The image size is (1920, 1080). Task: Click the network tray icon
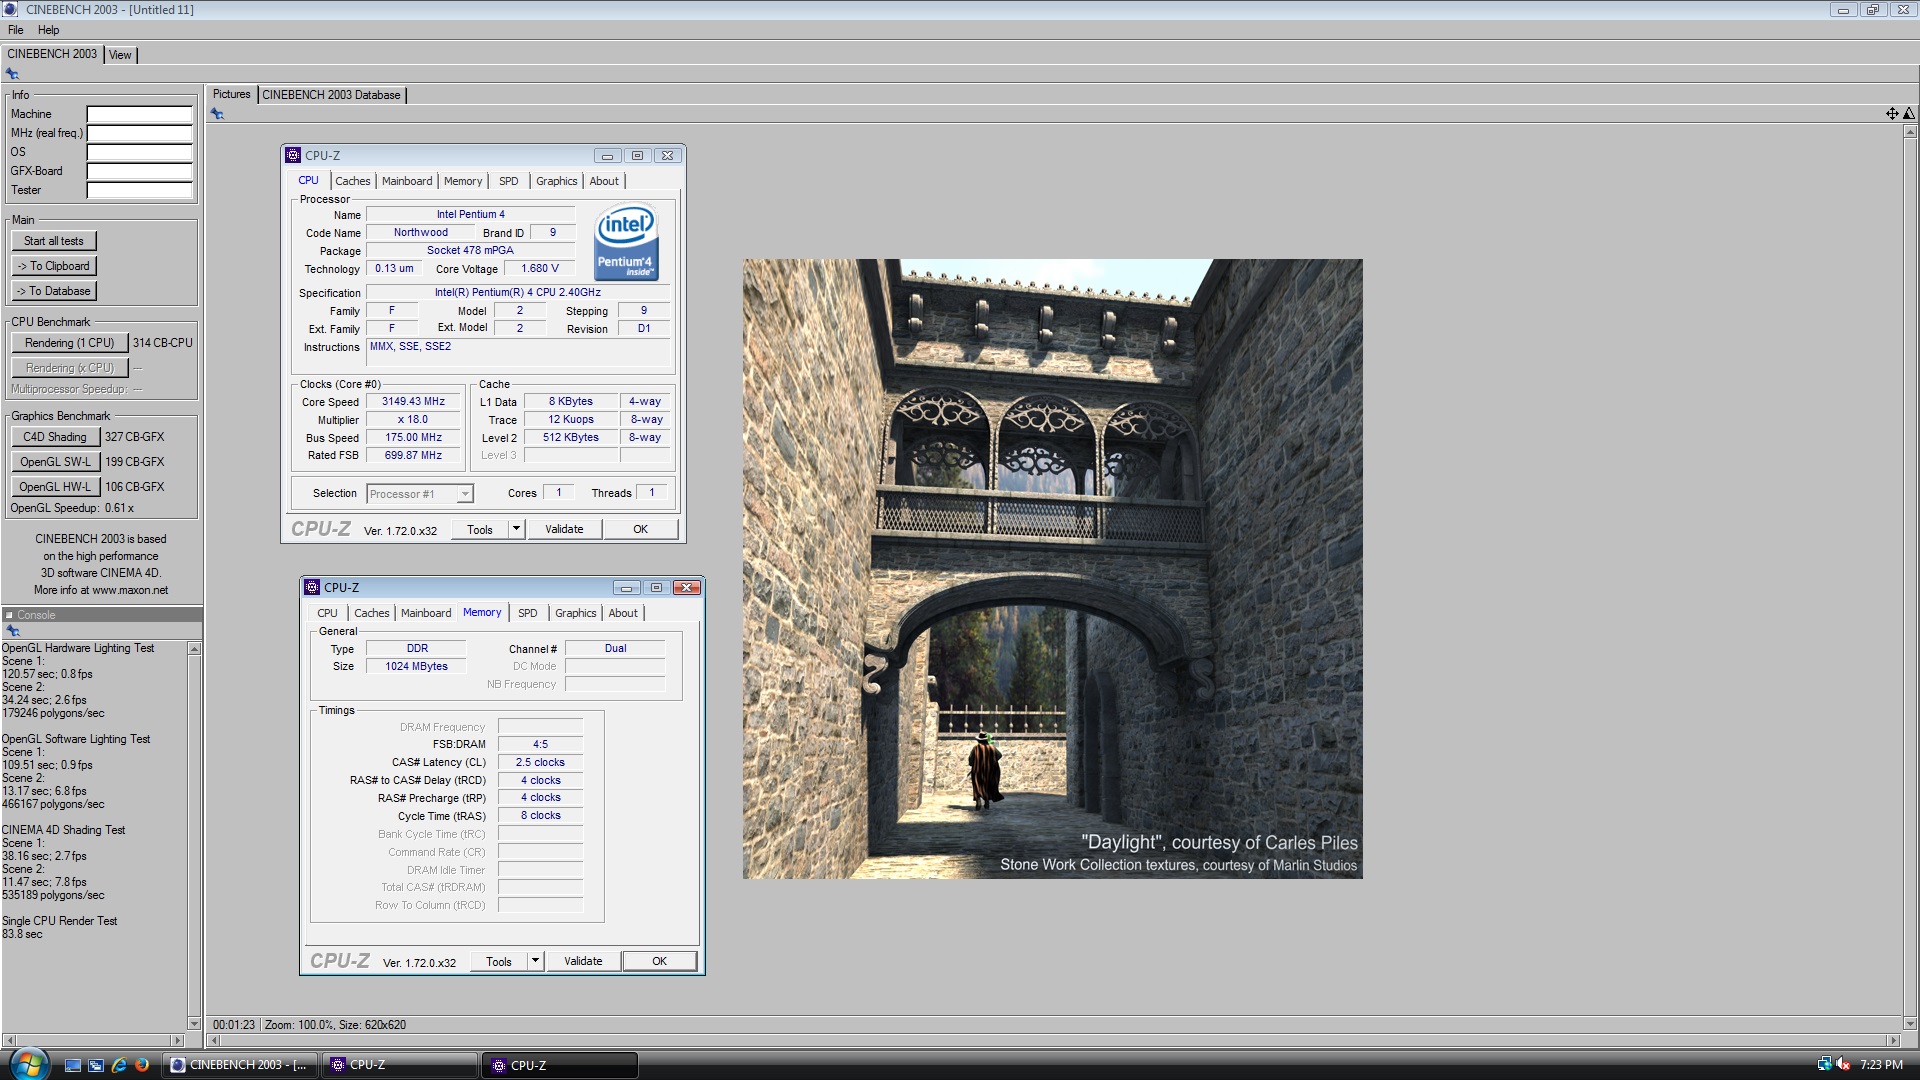coord(1824,1065)
